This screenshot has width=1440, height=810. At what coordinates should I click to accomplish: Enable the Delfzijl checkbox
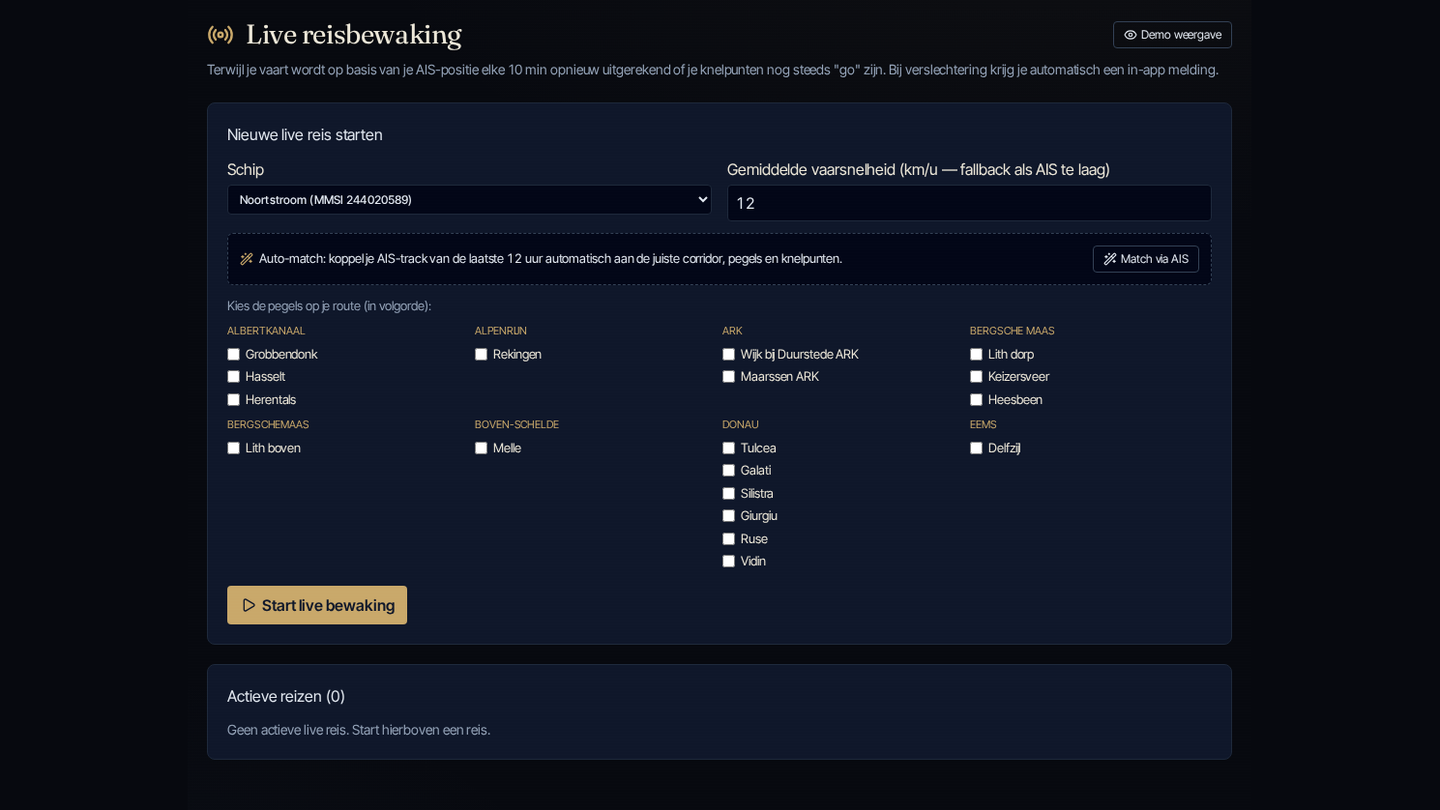click(976, 448)
